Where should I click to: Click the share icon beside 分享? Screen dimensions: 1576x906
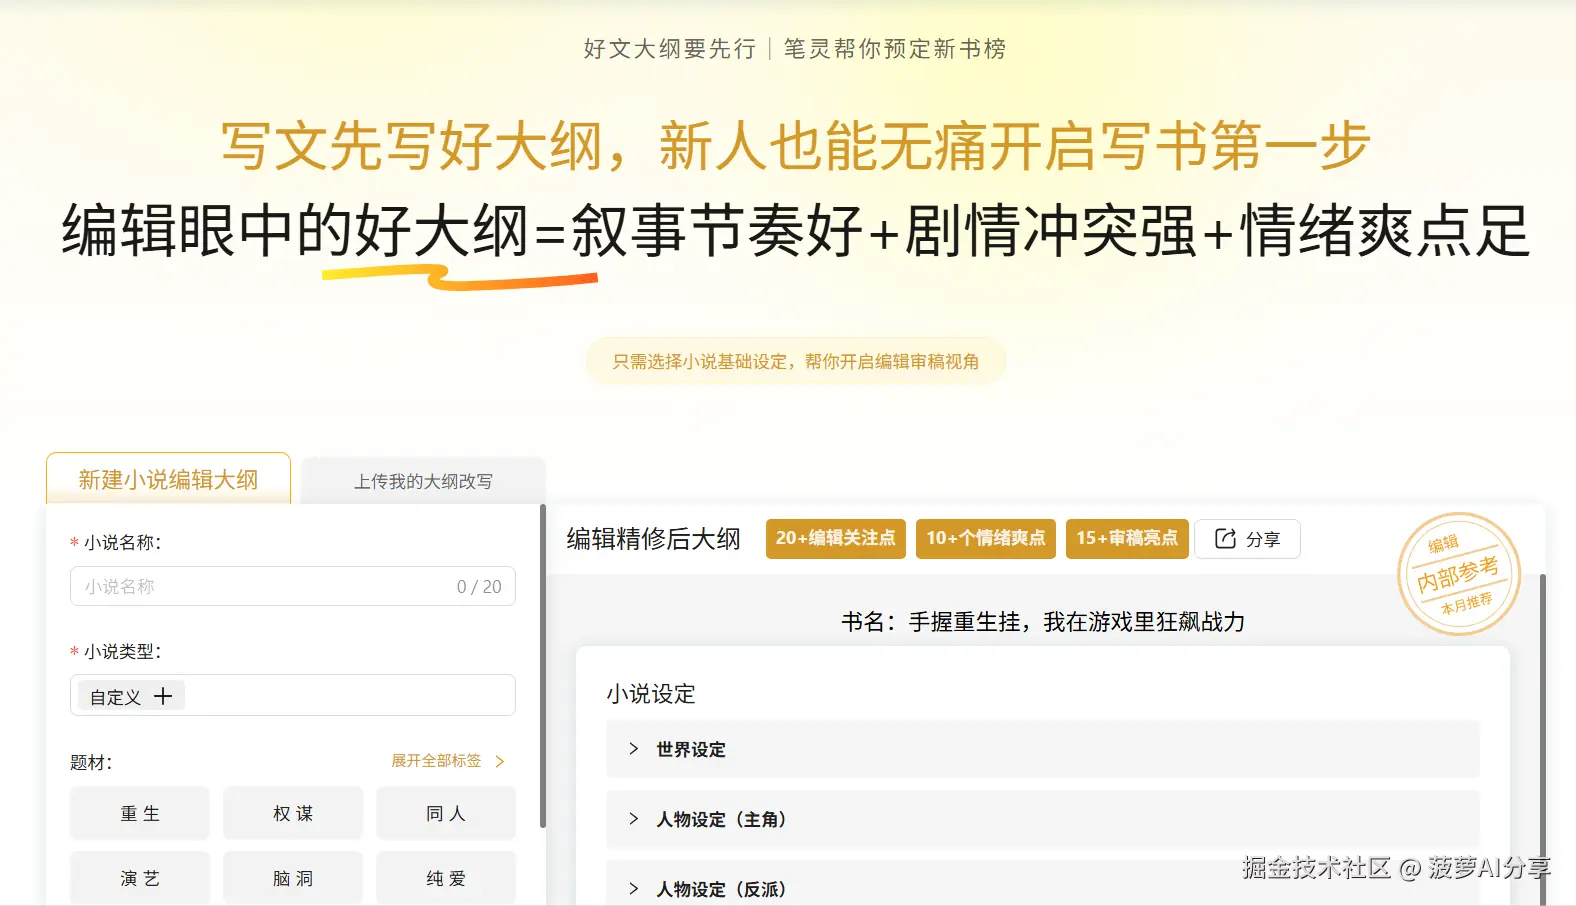click(1225, 539)
